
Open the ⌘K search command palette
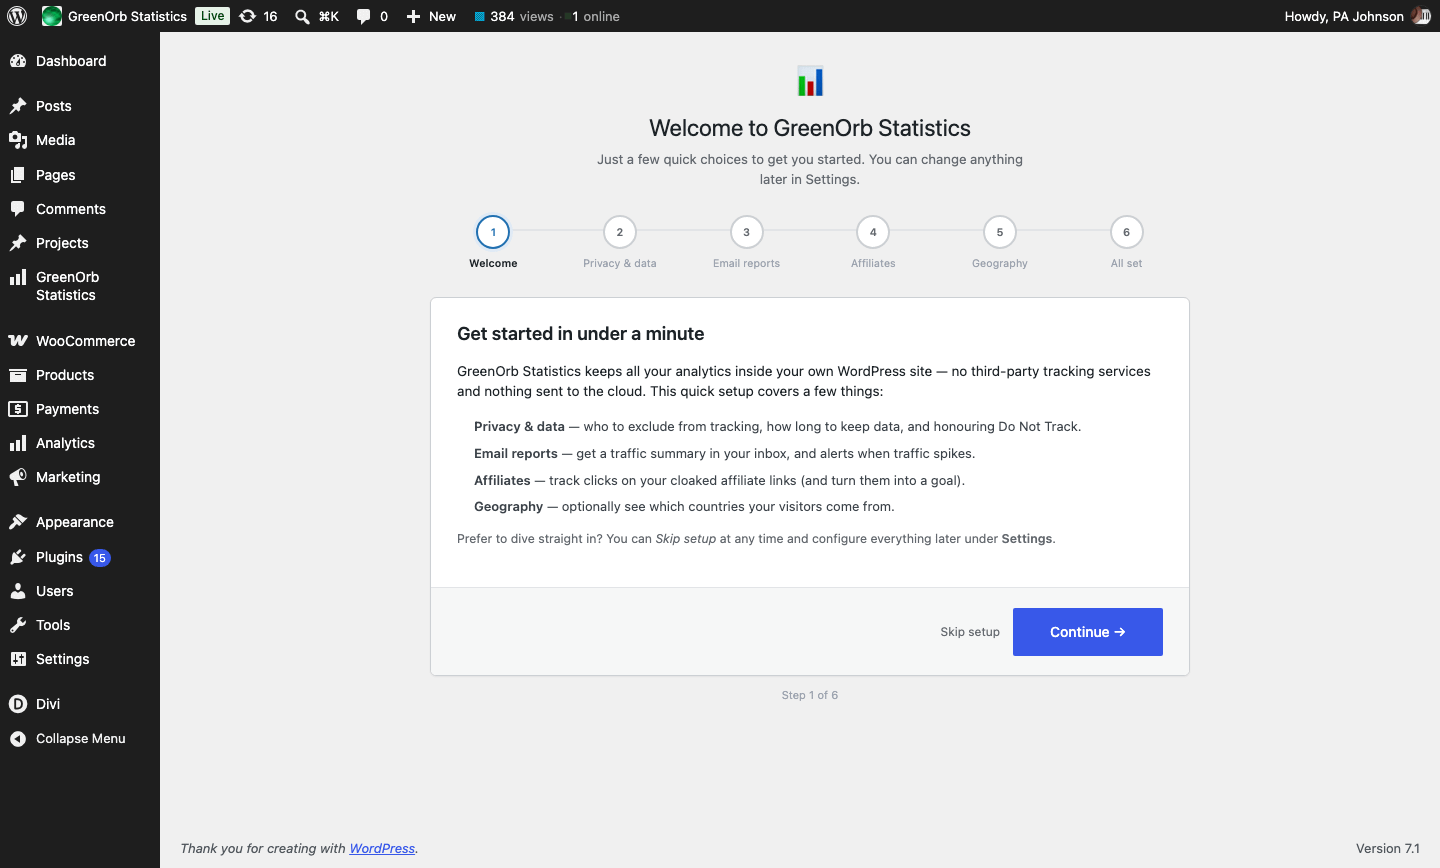[317, 16]
